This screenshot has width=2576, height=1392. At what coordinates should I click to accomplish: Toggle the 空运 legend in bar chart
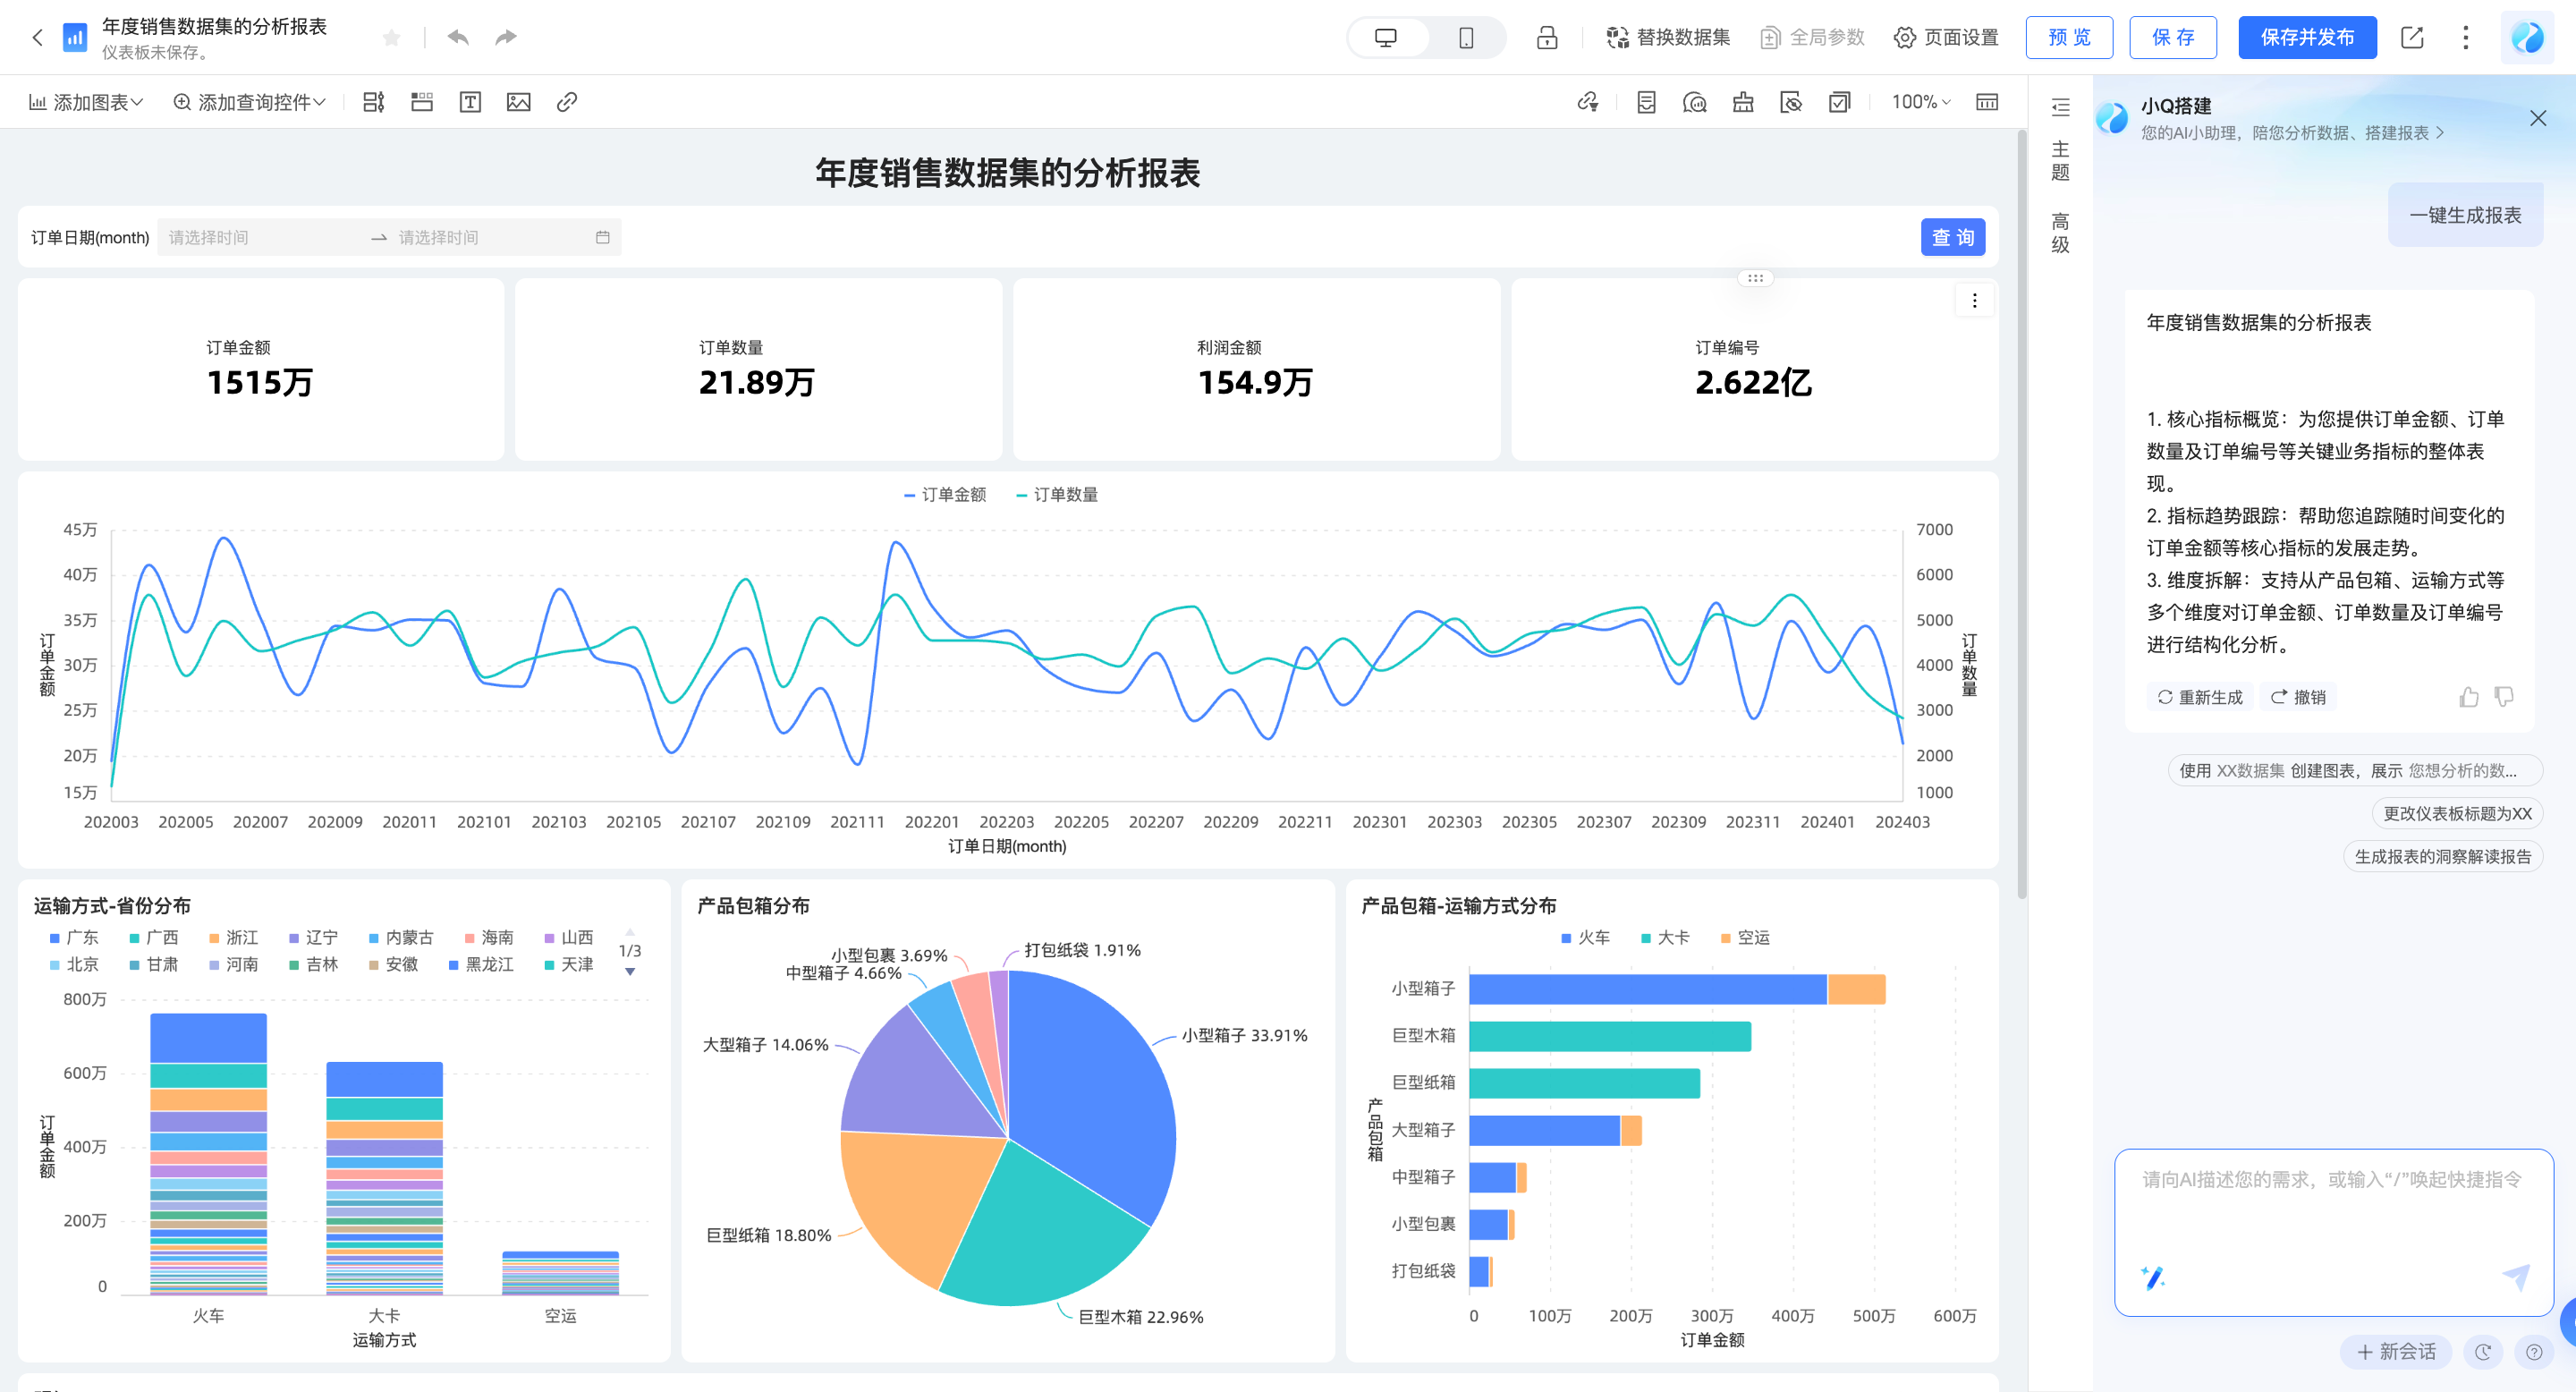coord(1746,938)
